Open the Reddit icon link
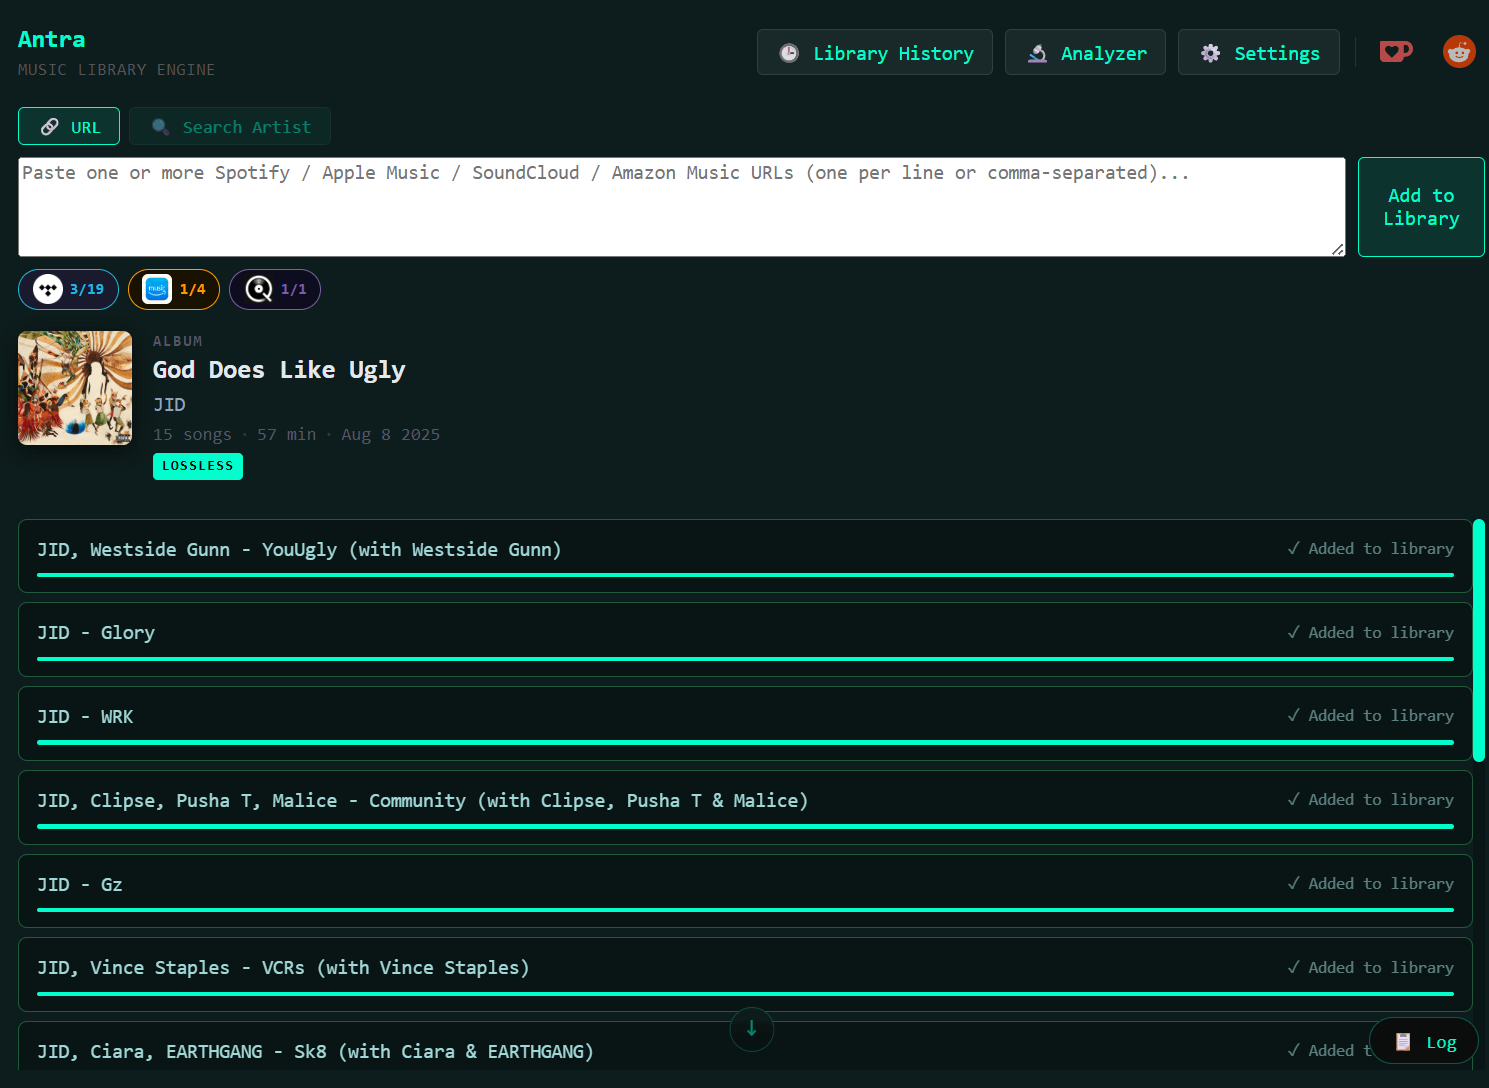The width and height of the screenshot is (1489, 1088). coord(1459,51)
